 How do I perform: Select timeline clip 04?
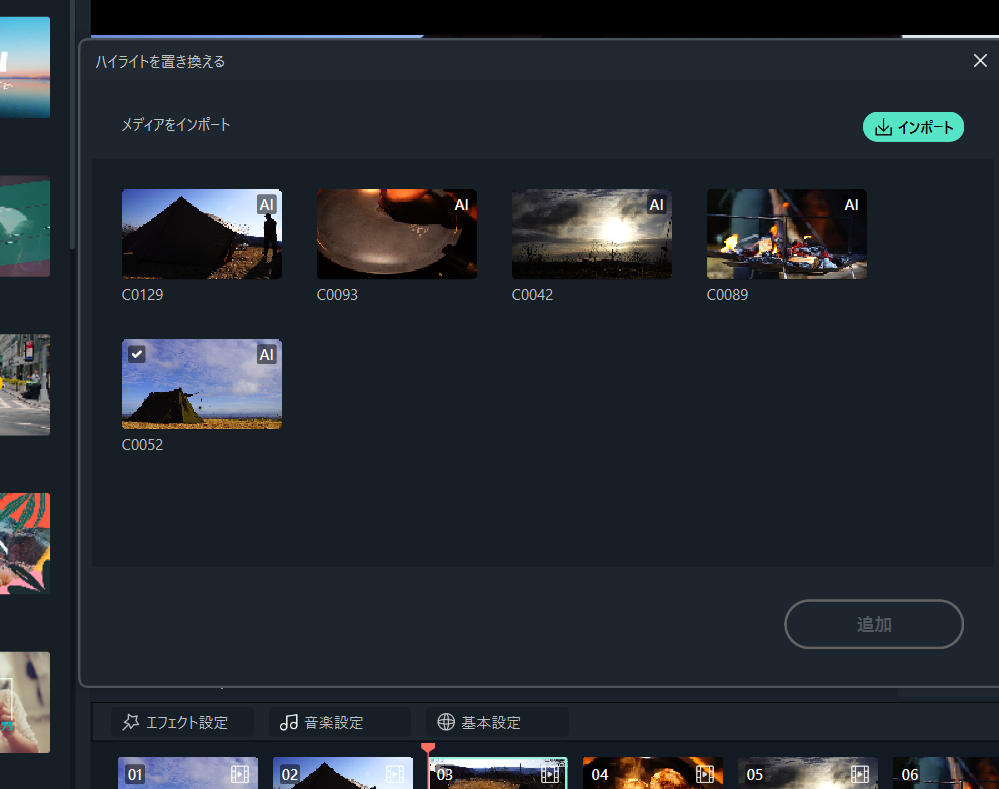point(652,773)
